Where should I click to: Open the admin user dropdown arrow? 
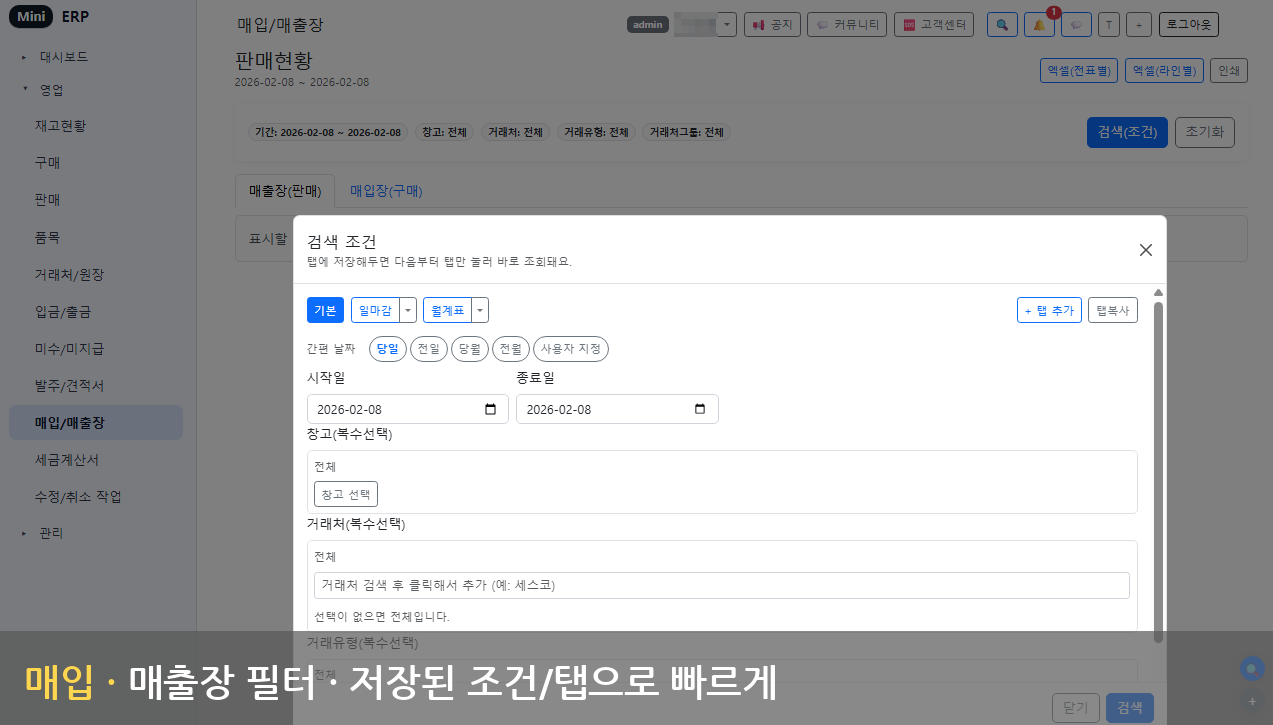pos(727,25)
